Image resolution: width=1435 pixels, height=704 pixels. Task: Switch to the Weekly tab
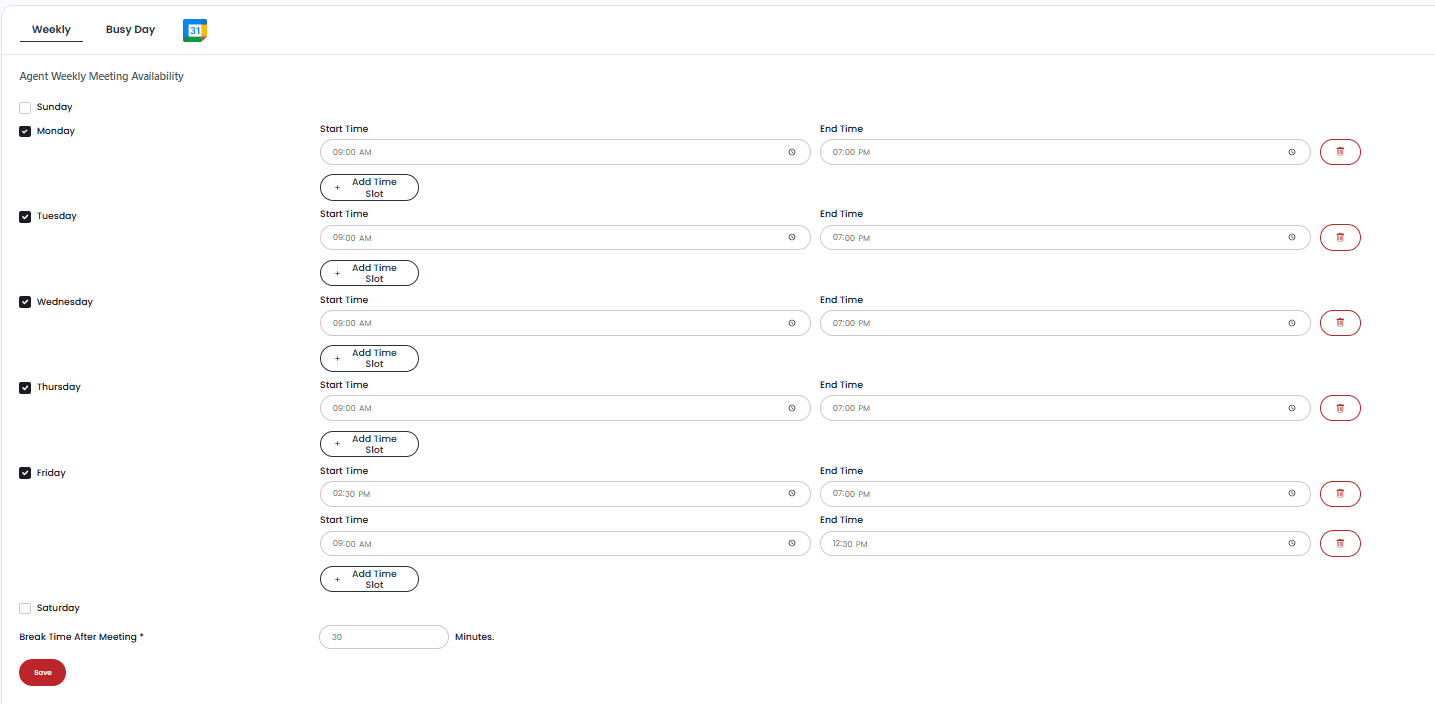point(51,30)
